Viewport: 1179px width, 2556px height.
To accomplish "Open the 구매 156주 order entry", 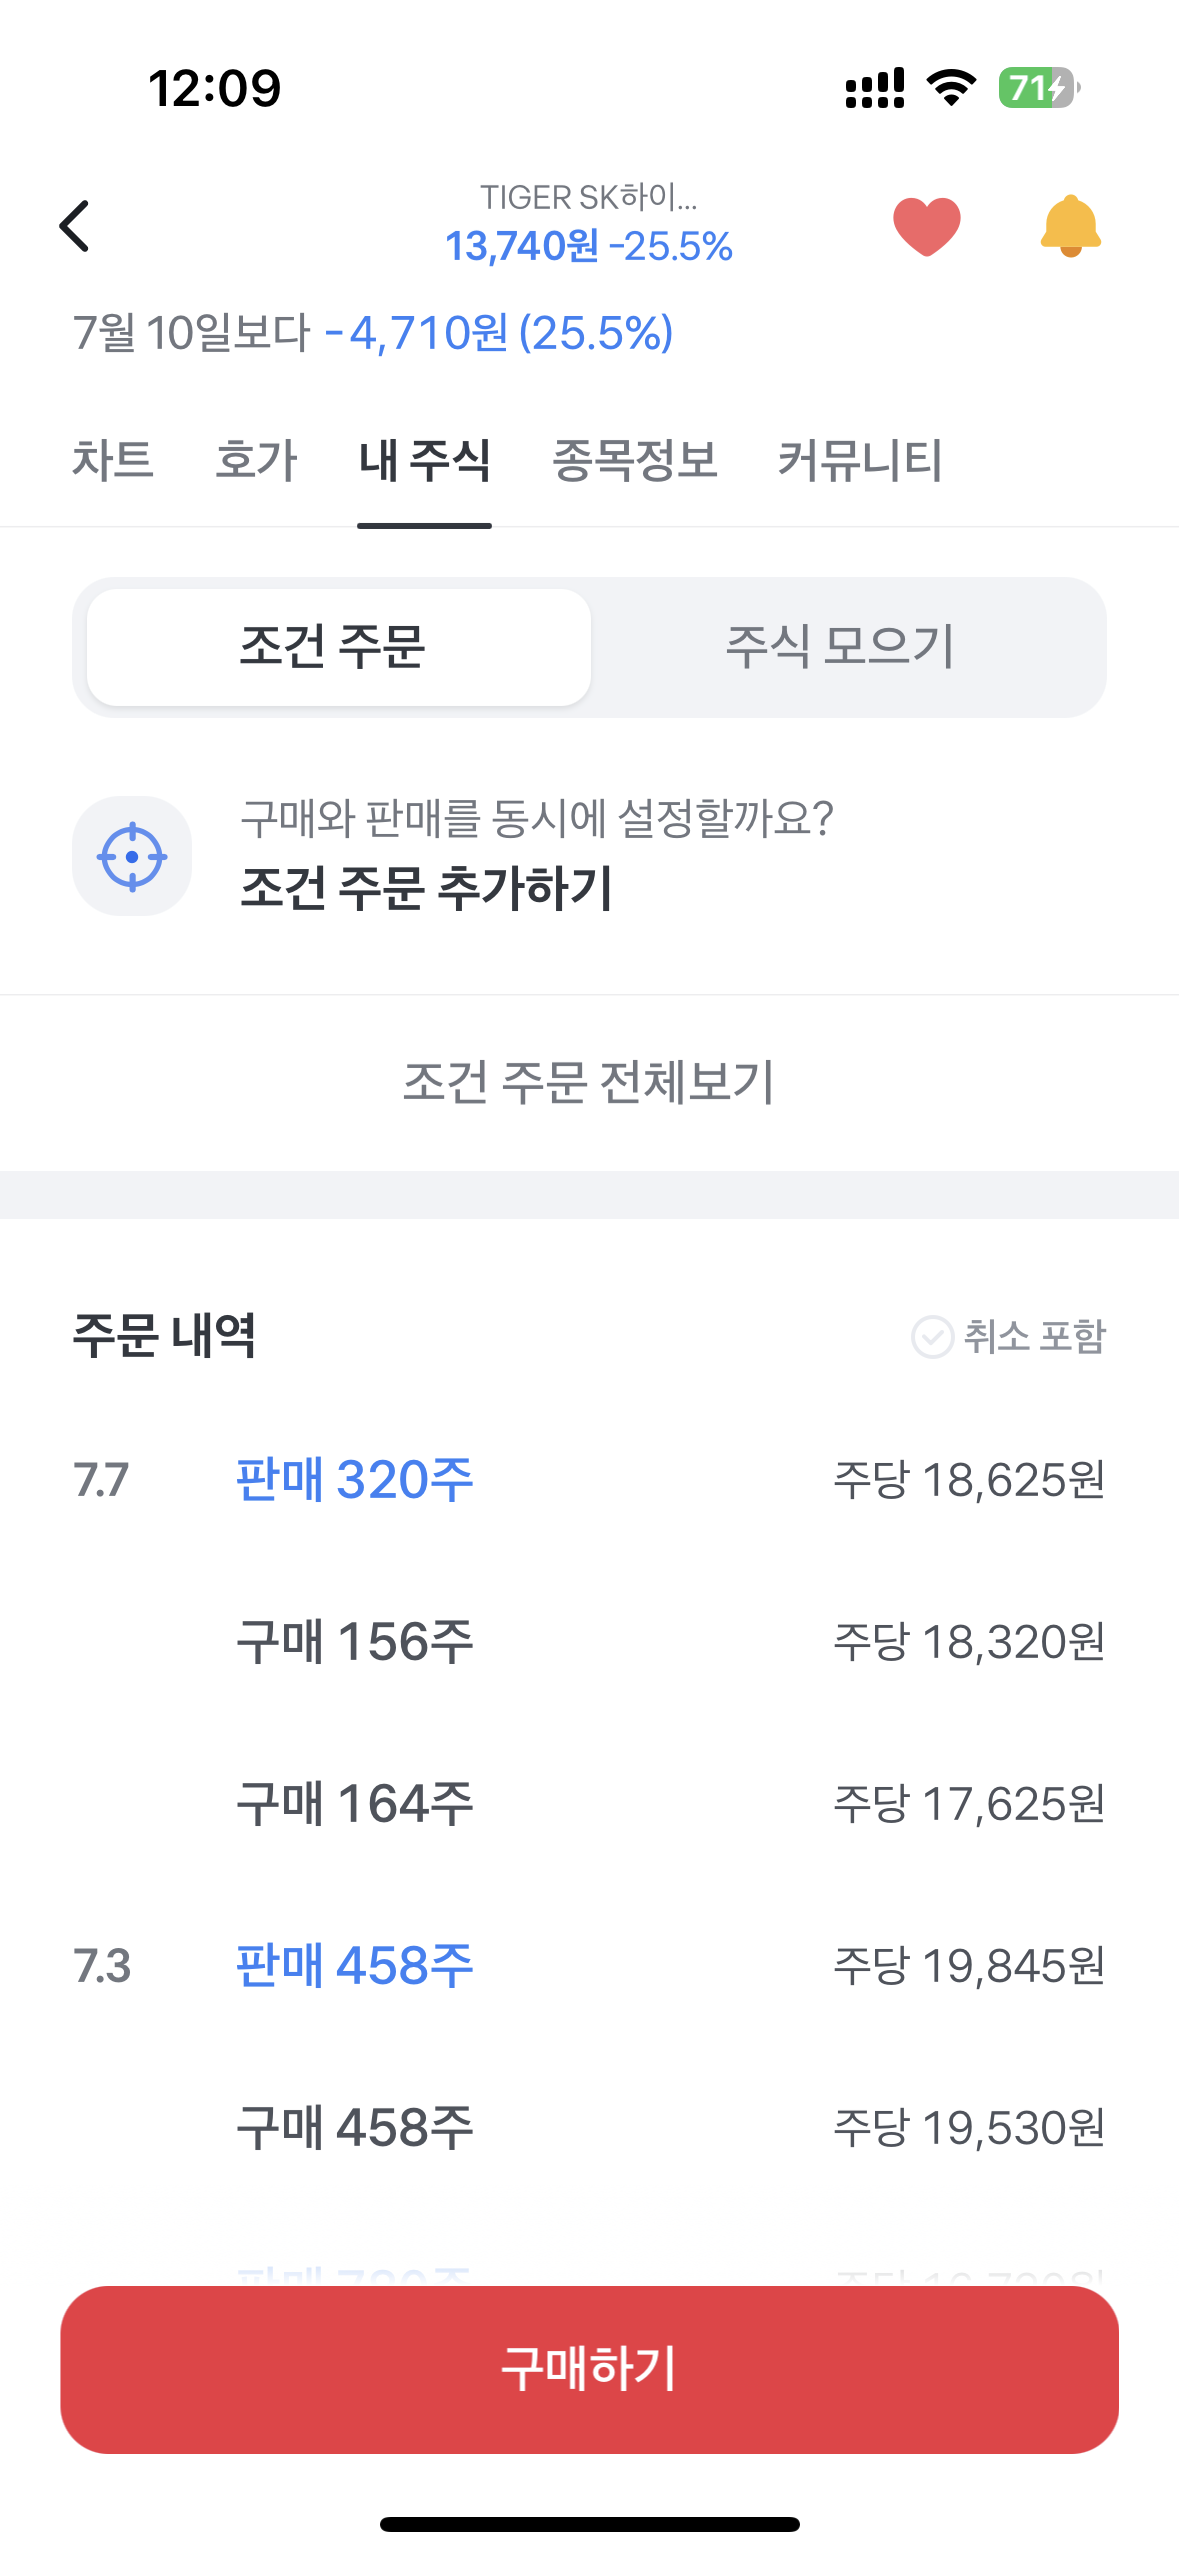I will [x=589, y=1642].
